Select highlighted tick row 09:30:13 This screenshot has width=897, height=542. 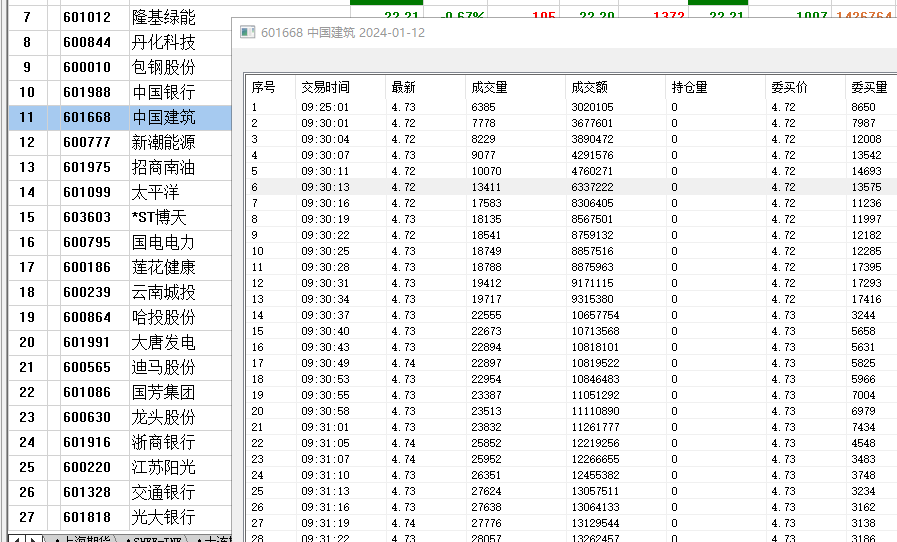pyautogui.click(x=572, y=187)
